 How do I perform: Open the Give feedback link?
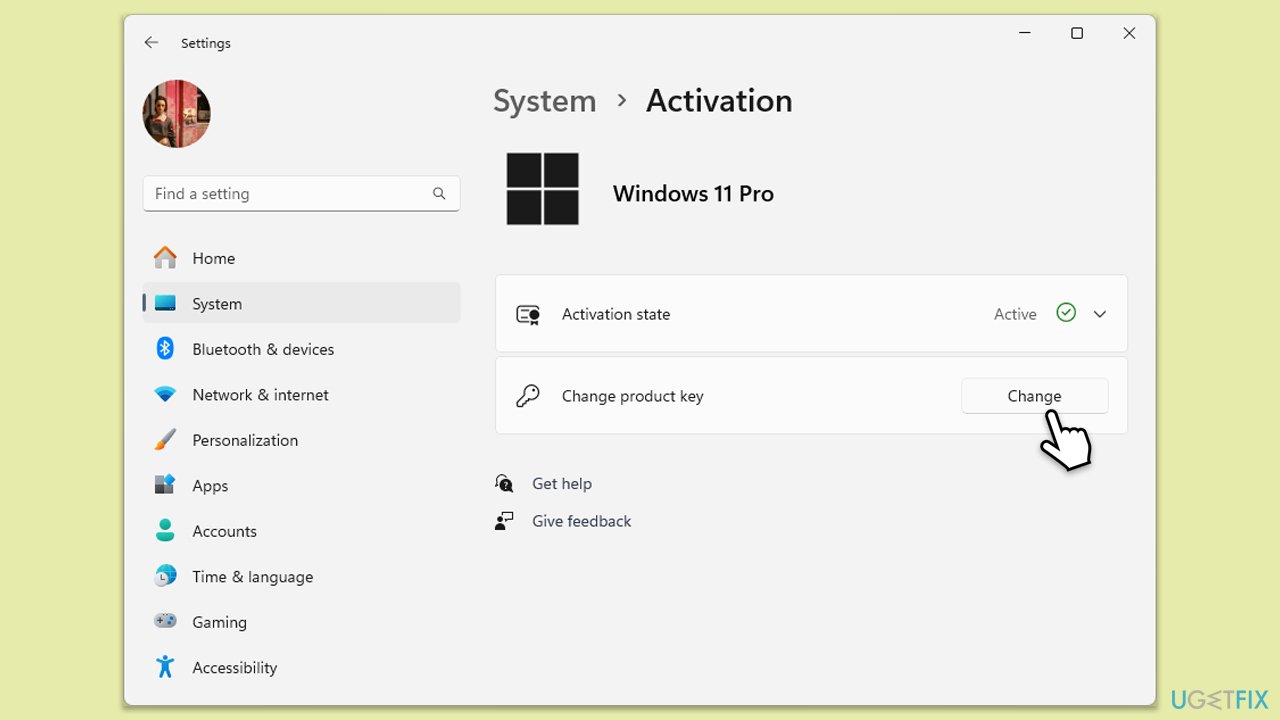point(581,521)
